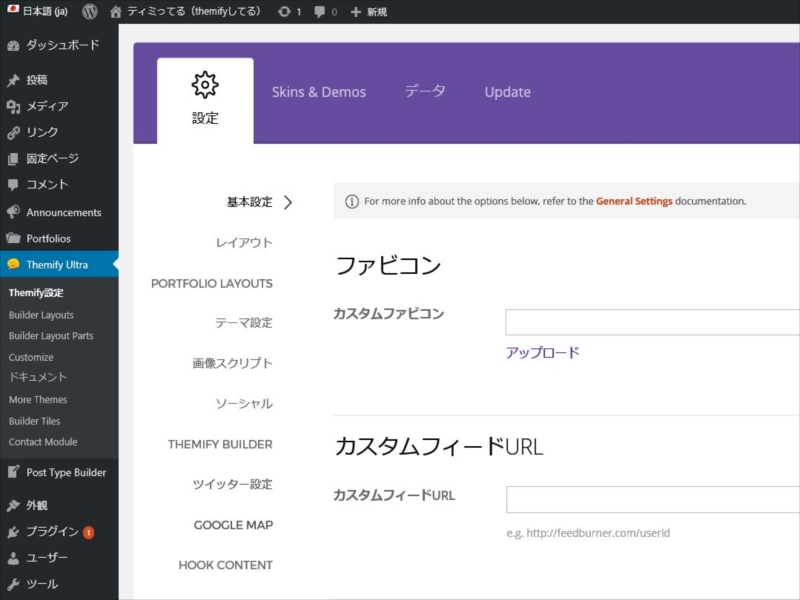The height and width of the screenshot is (600, 800).
Task: Click the home icon beside the site name
Action: (x=116, y=11)
